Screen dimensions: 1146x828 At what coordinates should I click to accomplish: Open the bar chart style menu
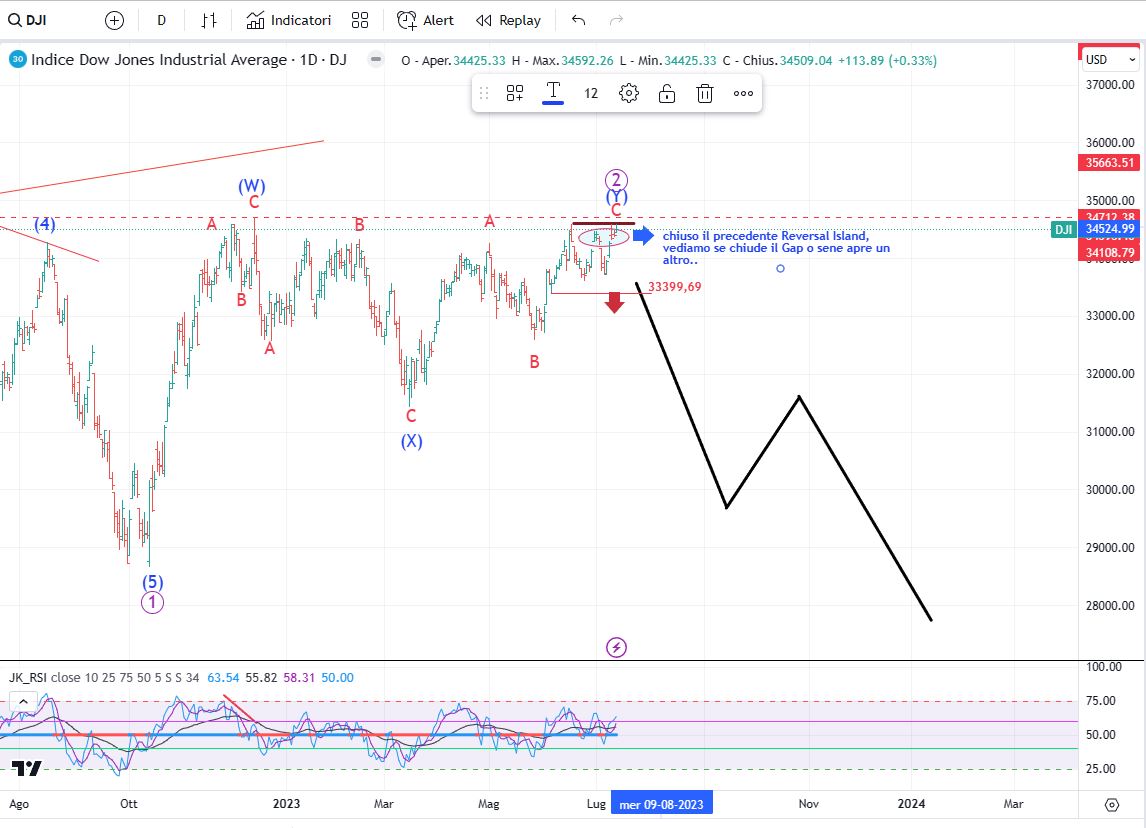point(209,20)
